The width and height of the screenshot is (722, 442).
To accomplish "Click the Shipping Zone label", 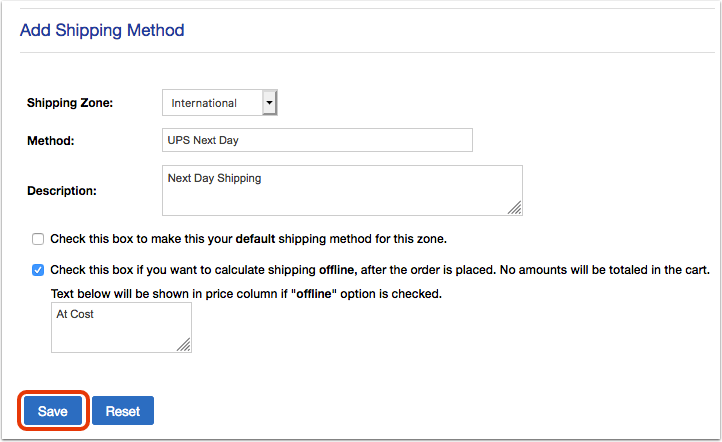I will click(x=70, y=103).
